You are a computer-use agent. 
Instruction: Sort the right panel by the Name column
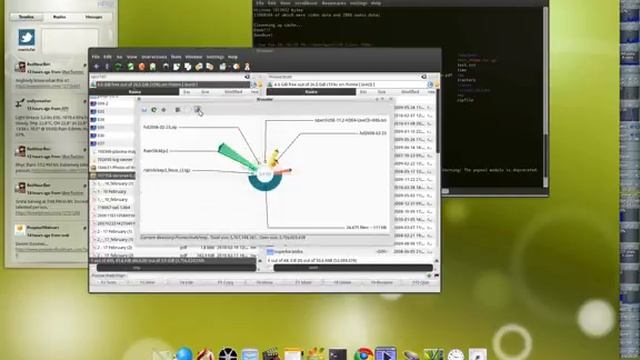[x=311, y=92]
